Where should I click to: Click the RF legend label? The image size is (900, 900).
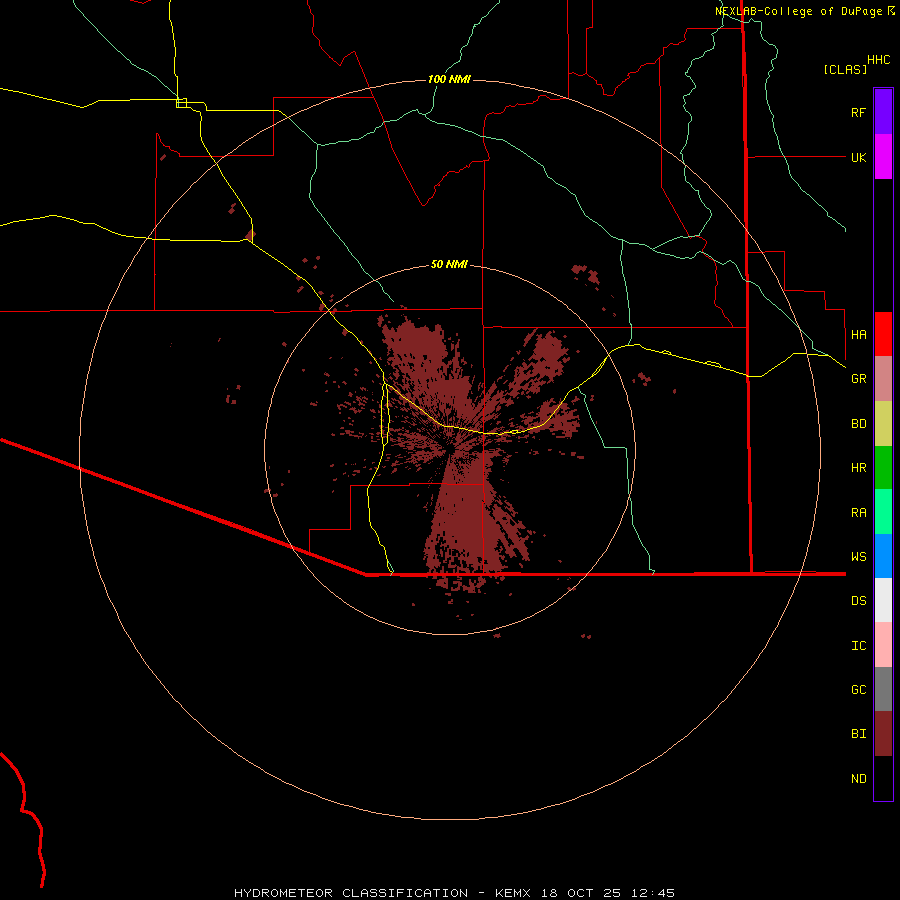pyautogui.click(x=858, y=113)
